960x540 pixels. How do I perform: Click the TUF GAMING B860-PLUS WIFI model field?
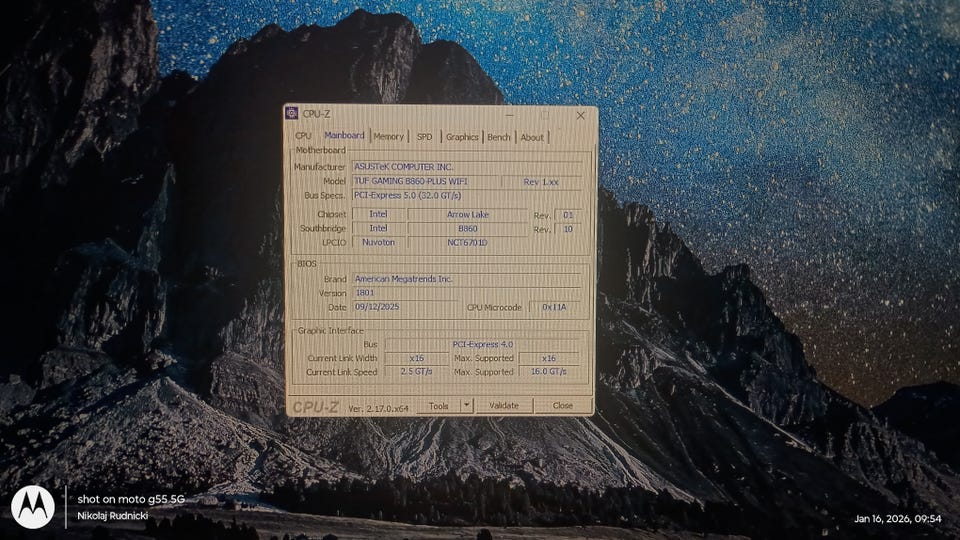coord(425,181)
